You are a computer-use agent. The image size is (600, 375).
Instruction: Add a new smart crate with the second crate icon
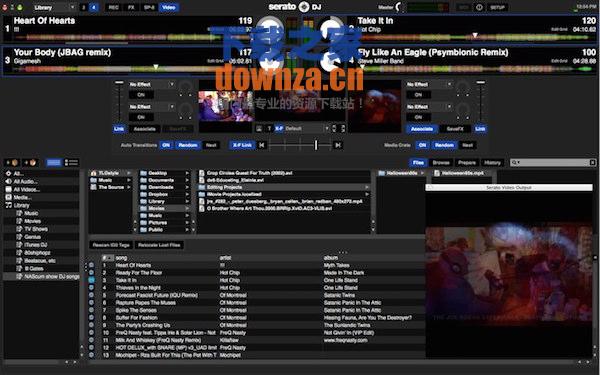(x=30, y=163)
